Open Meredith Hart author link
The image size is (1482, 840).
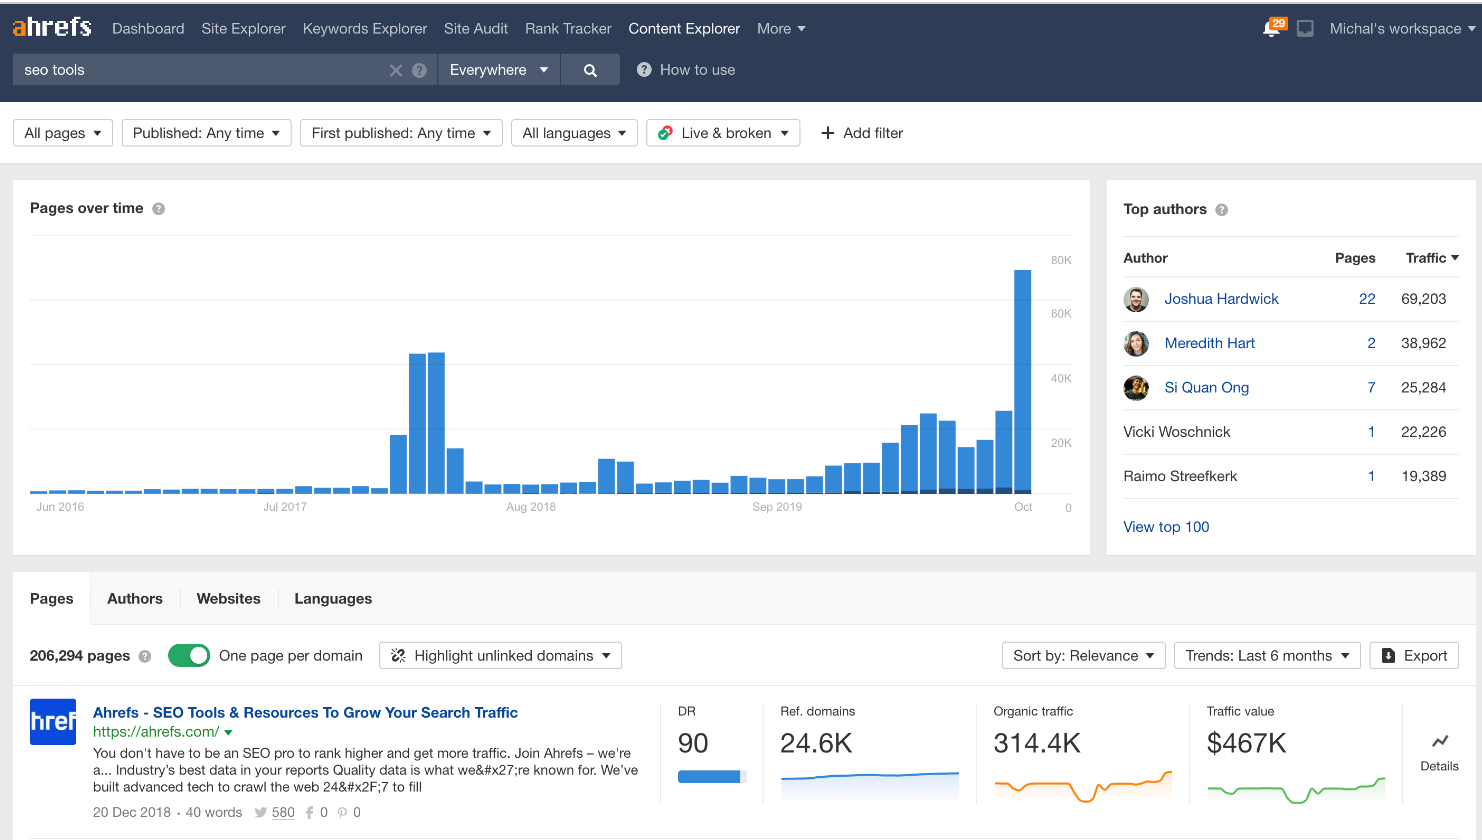1209,343
